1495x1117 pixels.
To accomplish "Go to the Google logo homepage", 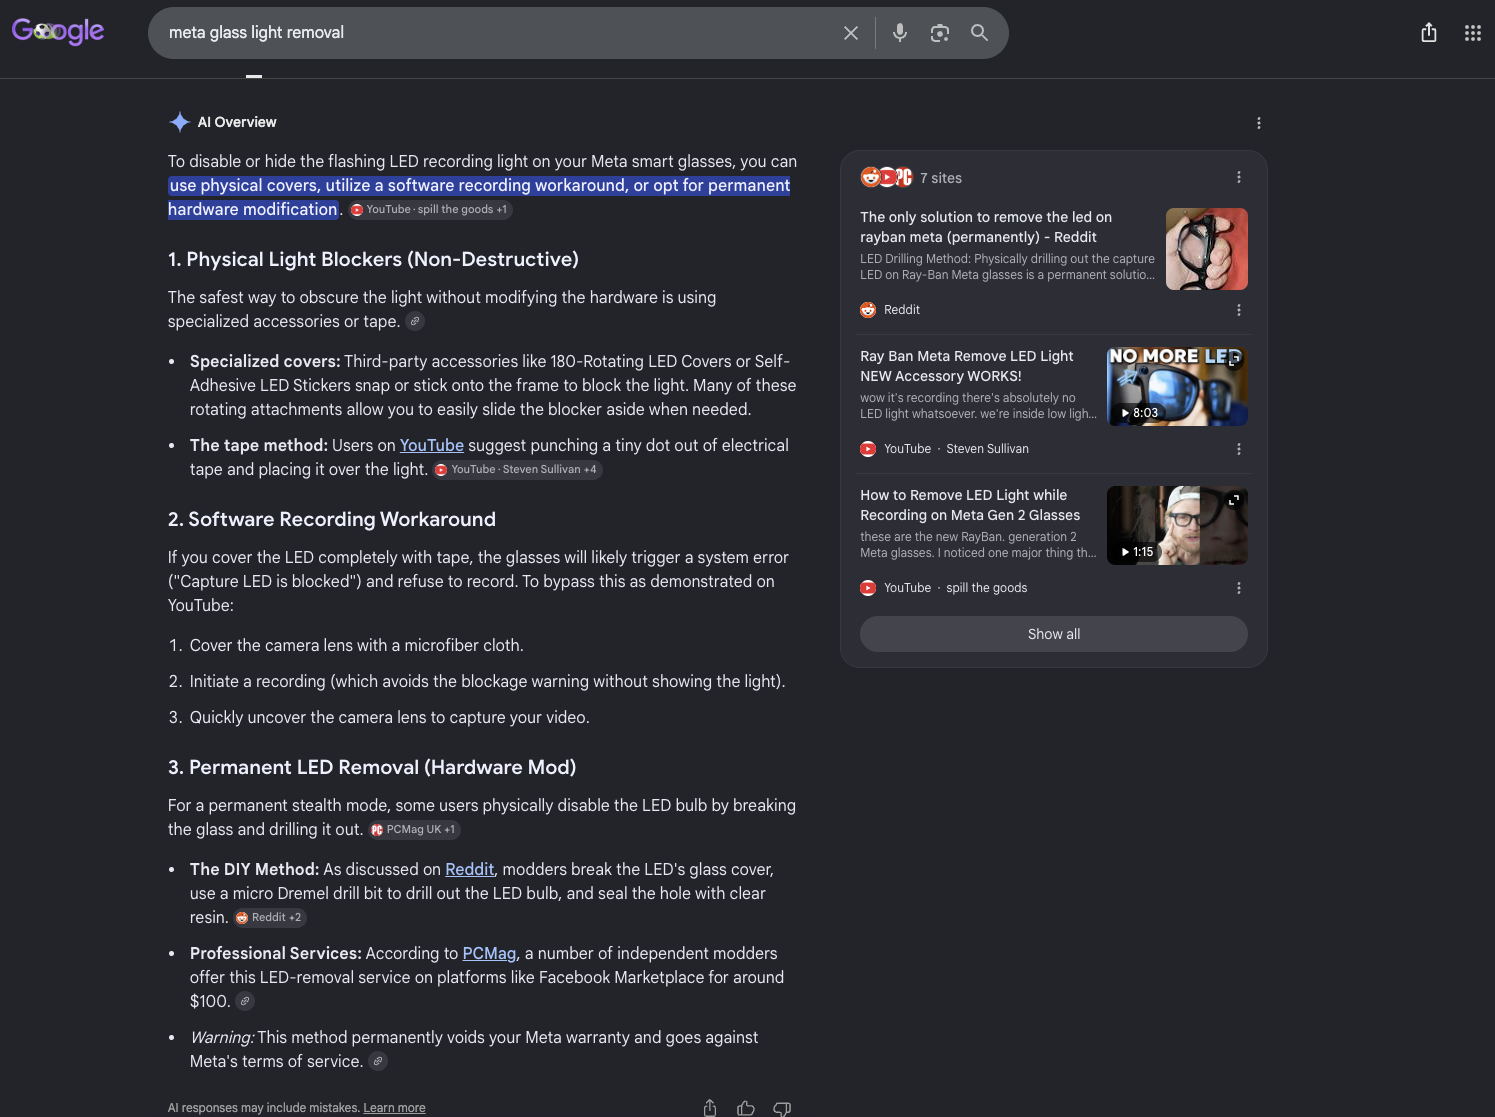I will point(58,32).
